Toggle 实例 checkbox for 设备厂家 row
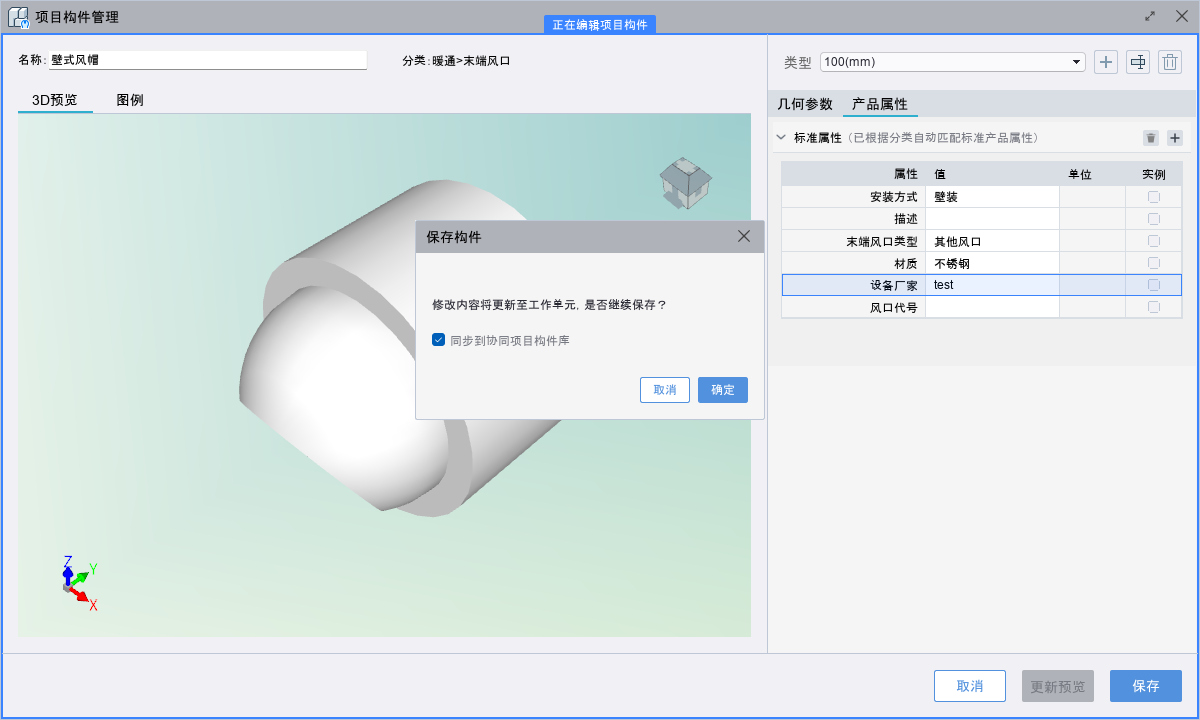1200x720 pixels. (1153, 285)
